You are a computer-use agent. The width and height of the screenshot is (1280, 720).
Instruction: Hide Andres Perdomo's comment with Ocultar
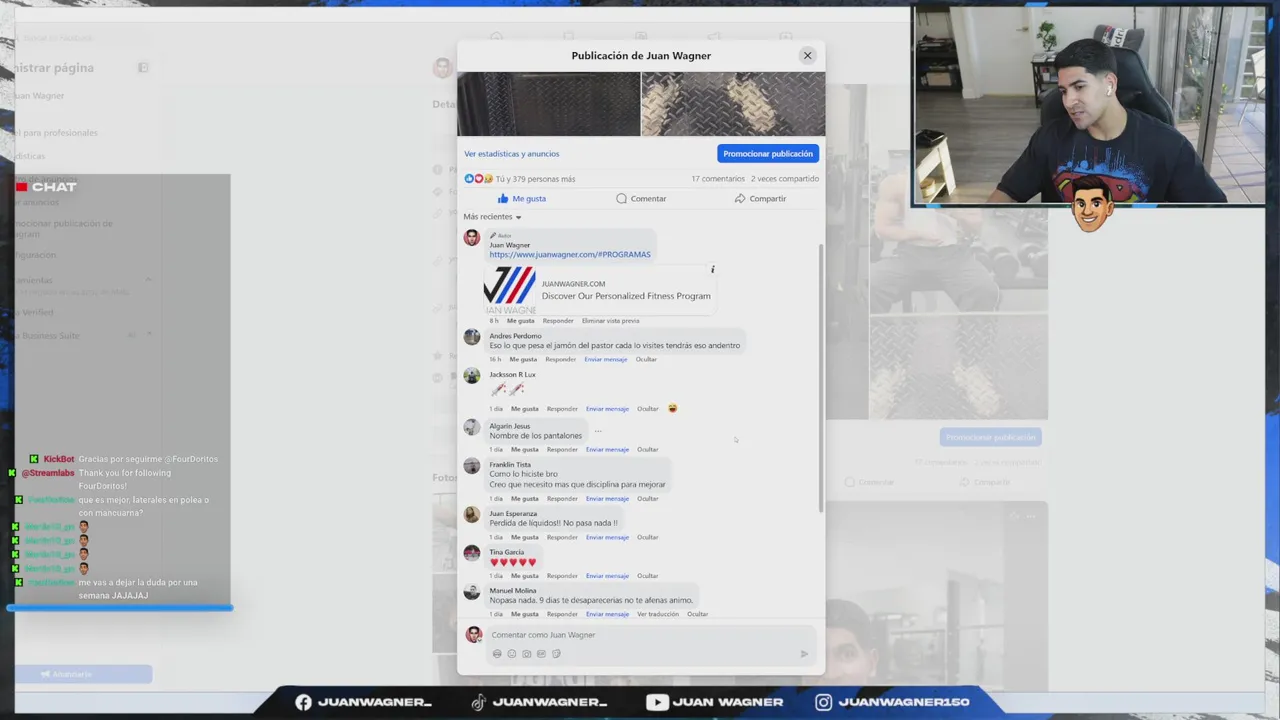(x=646, y=360)
